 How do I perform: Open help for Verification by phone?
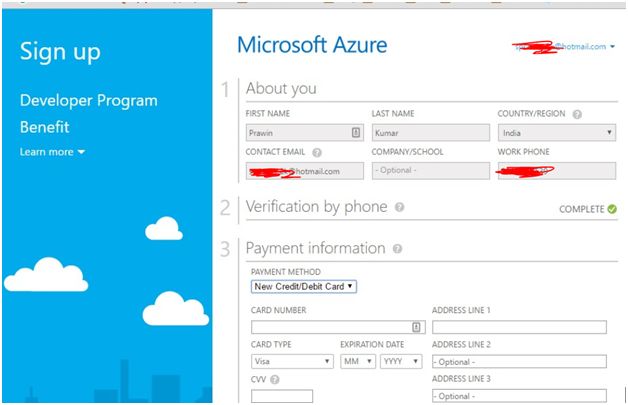point(399,207)
